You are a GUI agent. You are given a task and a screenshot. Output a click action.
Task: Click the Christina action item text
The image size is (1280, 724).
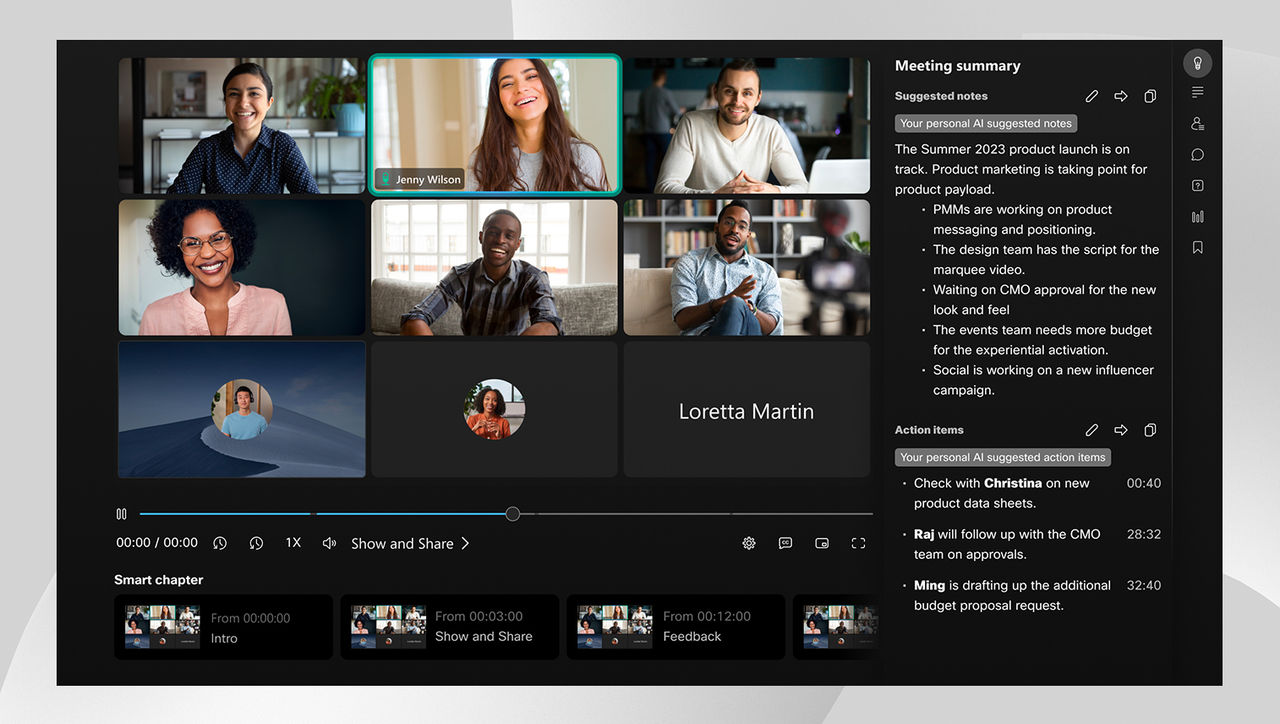[1001, 493]
